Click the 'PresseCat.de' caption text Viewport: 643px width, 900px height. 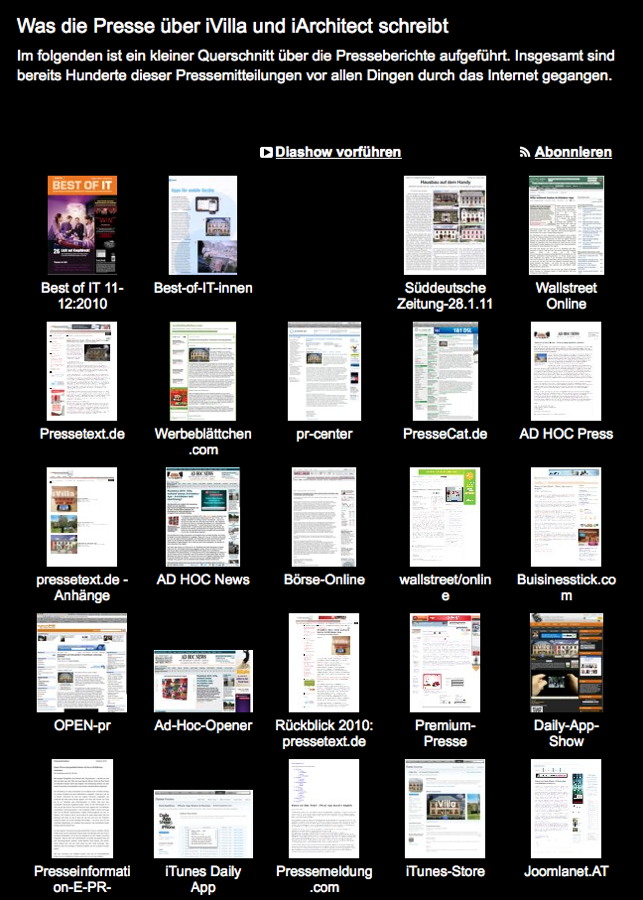[445, 433]
